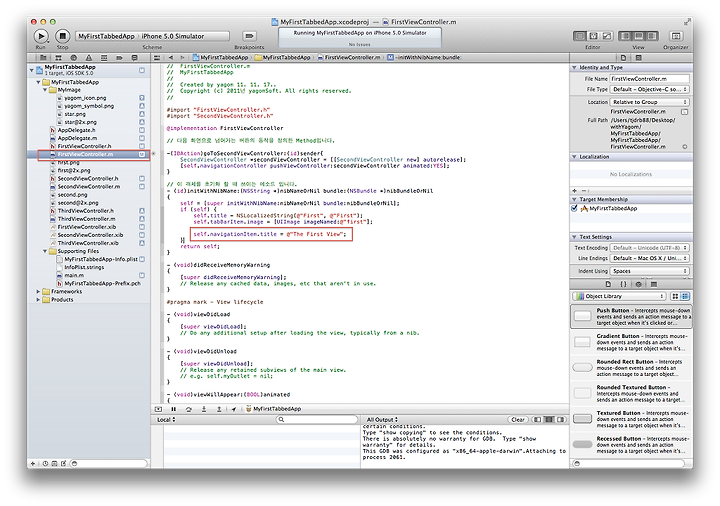Open the Location Relative to Group dropdown
The image size is (720, 506).
click(x=649, y=102)
